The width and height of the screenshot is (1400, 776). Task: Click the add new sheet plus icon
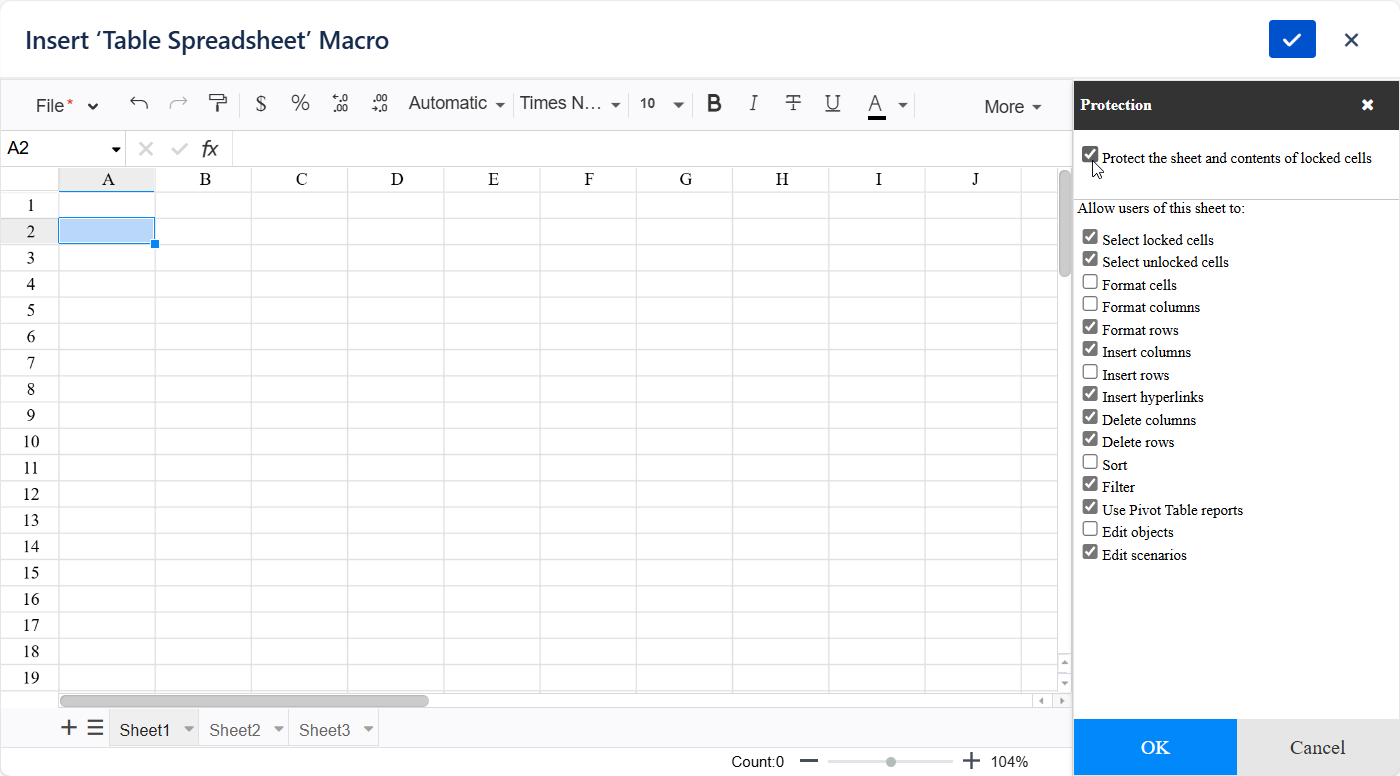pos(69,728)
